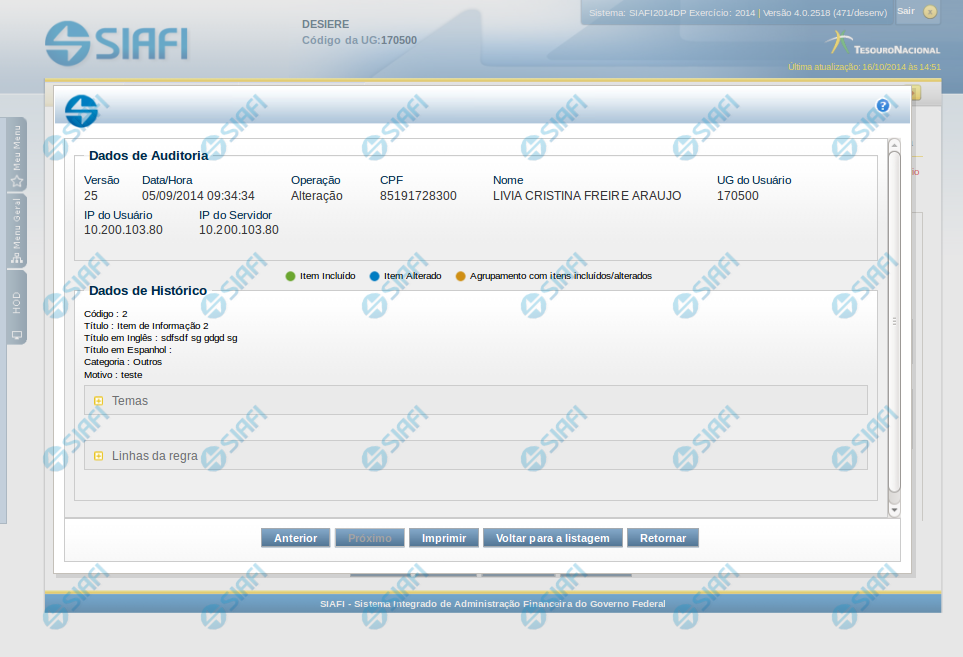The image size is (963, 657).
Task: Click the blue help question mark icon
Action: tap(883, 106)
